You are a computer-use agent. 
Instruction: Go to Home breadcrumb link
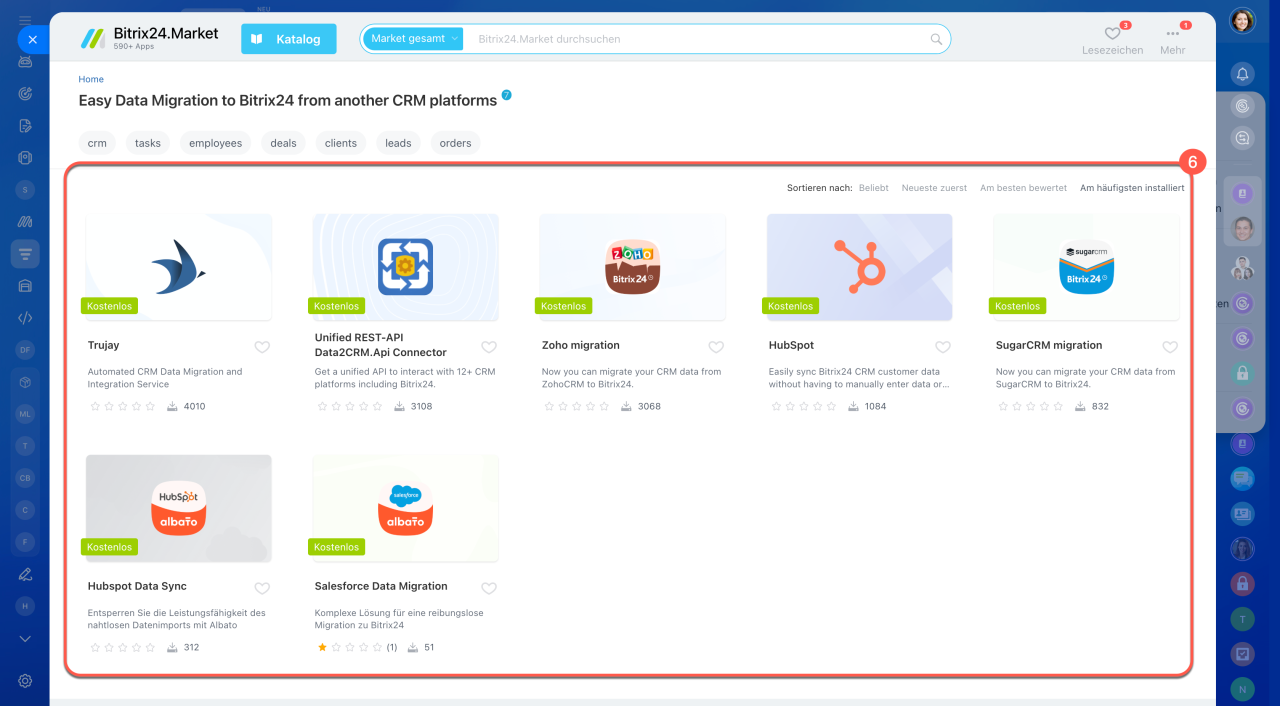[x=91, y=79]
